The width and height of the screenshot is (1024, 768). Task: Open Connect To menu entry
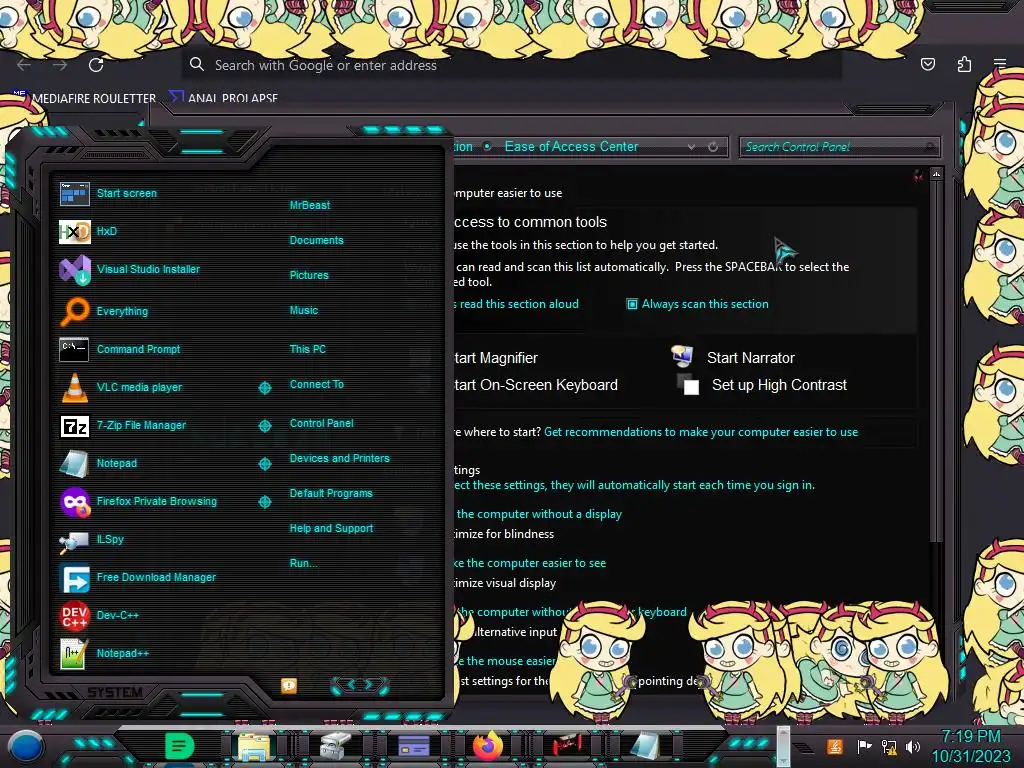click(x=317, y=385)
